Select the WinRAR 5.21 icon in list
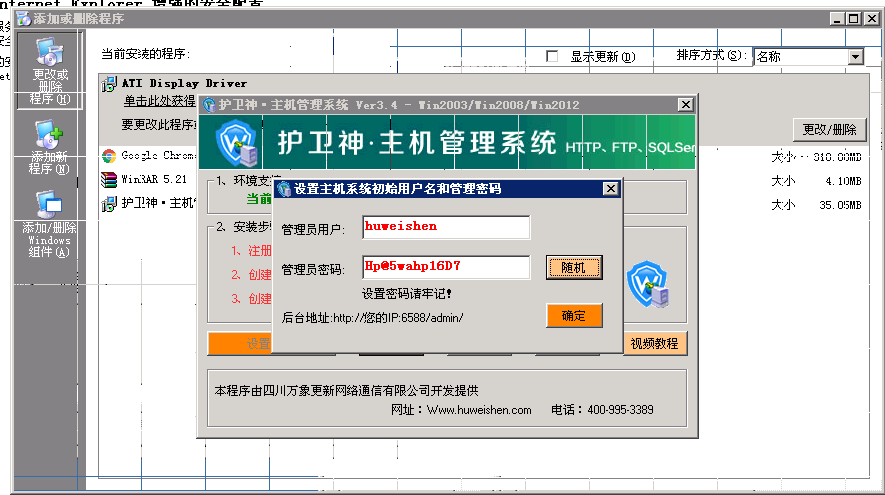This screenshot has width=885, height=495. pos(109,179)
